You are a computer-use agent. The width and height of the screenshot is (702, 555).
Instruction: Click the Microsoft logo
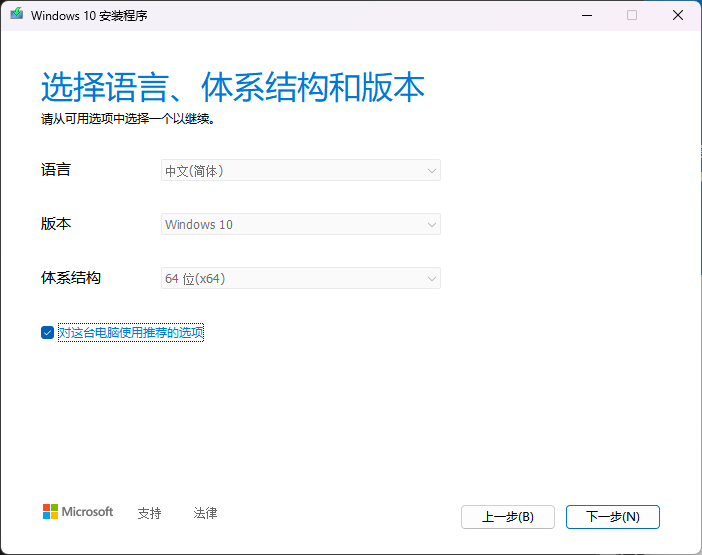pyautogui.click(x=78, y=512)
